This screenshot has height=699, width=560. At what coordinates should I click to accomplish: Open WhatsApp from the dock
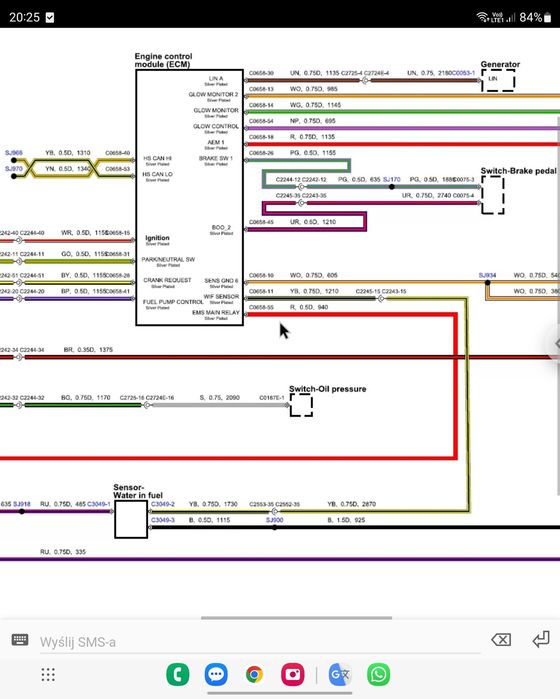[x=378, y=674]
